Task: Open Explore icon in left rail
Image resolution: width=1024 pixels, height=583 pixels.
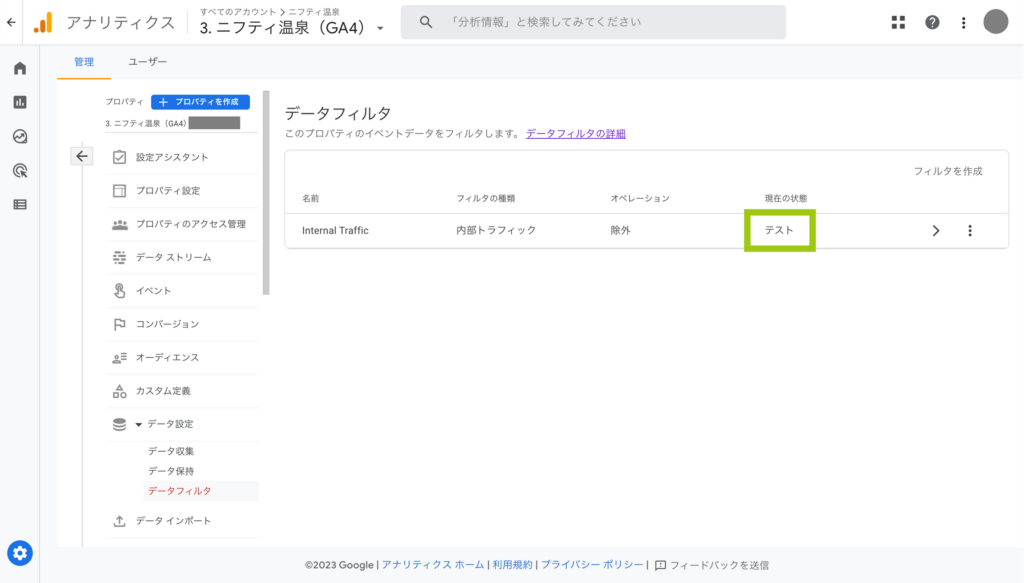Action: point(20,136)
